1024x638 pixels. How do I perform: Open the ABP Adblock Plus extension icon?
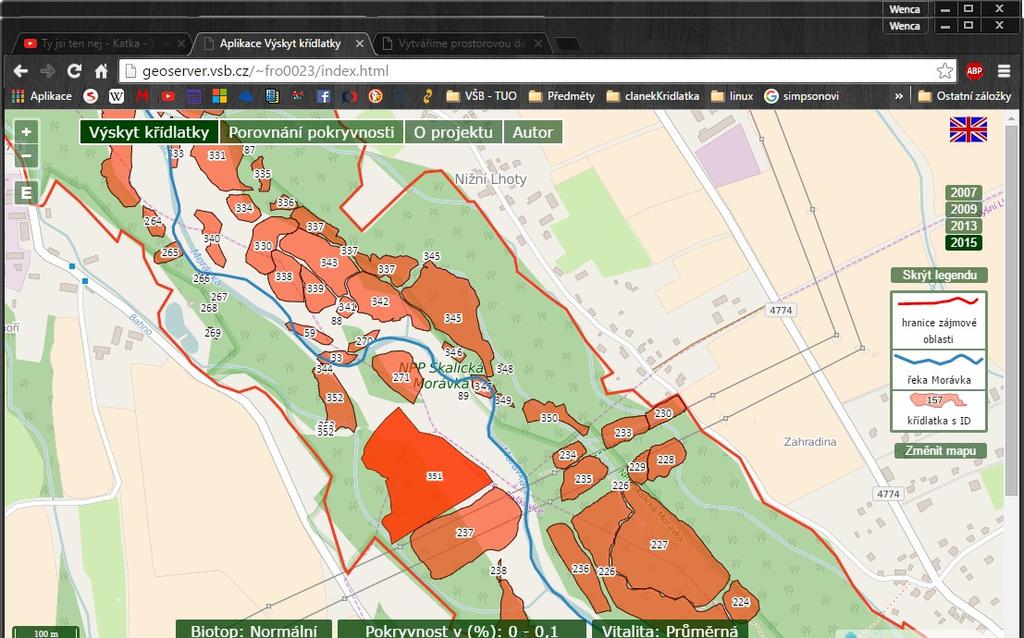pyautogui.click(x=974, y=71)
